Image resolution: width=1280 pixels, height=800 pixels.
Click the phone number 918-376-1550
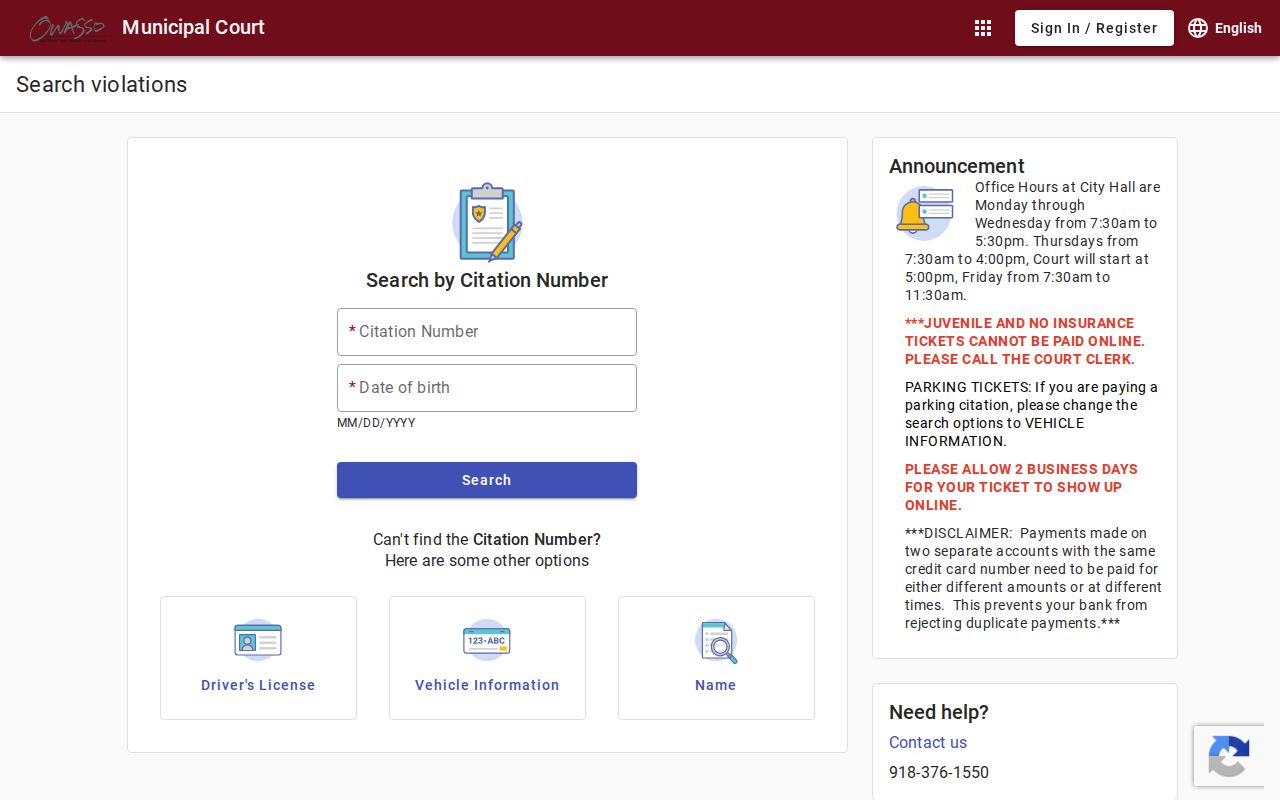(939, 772)
